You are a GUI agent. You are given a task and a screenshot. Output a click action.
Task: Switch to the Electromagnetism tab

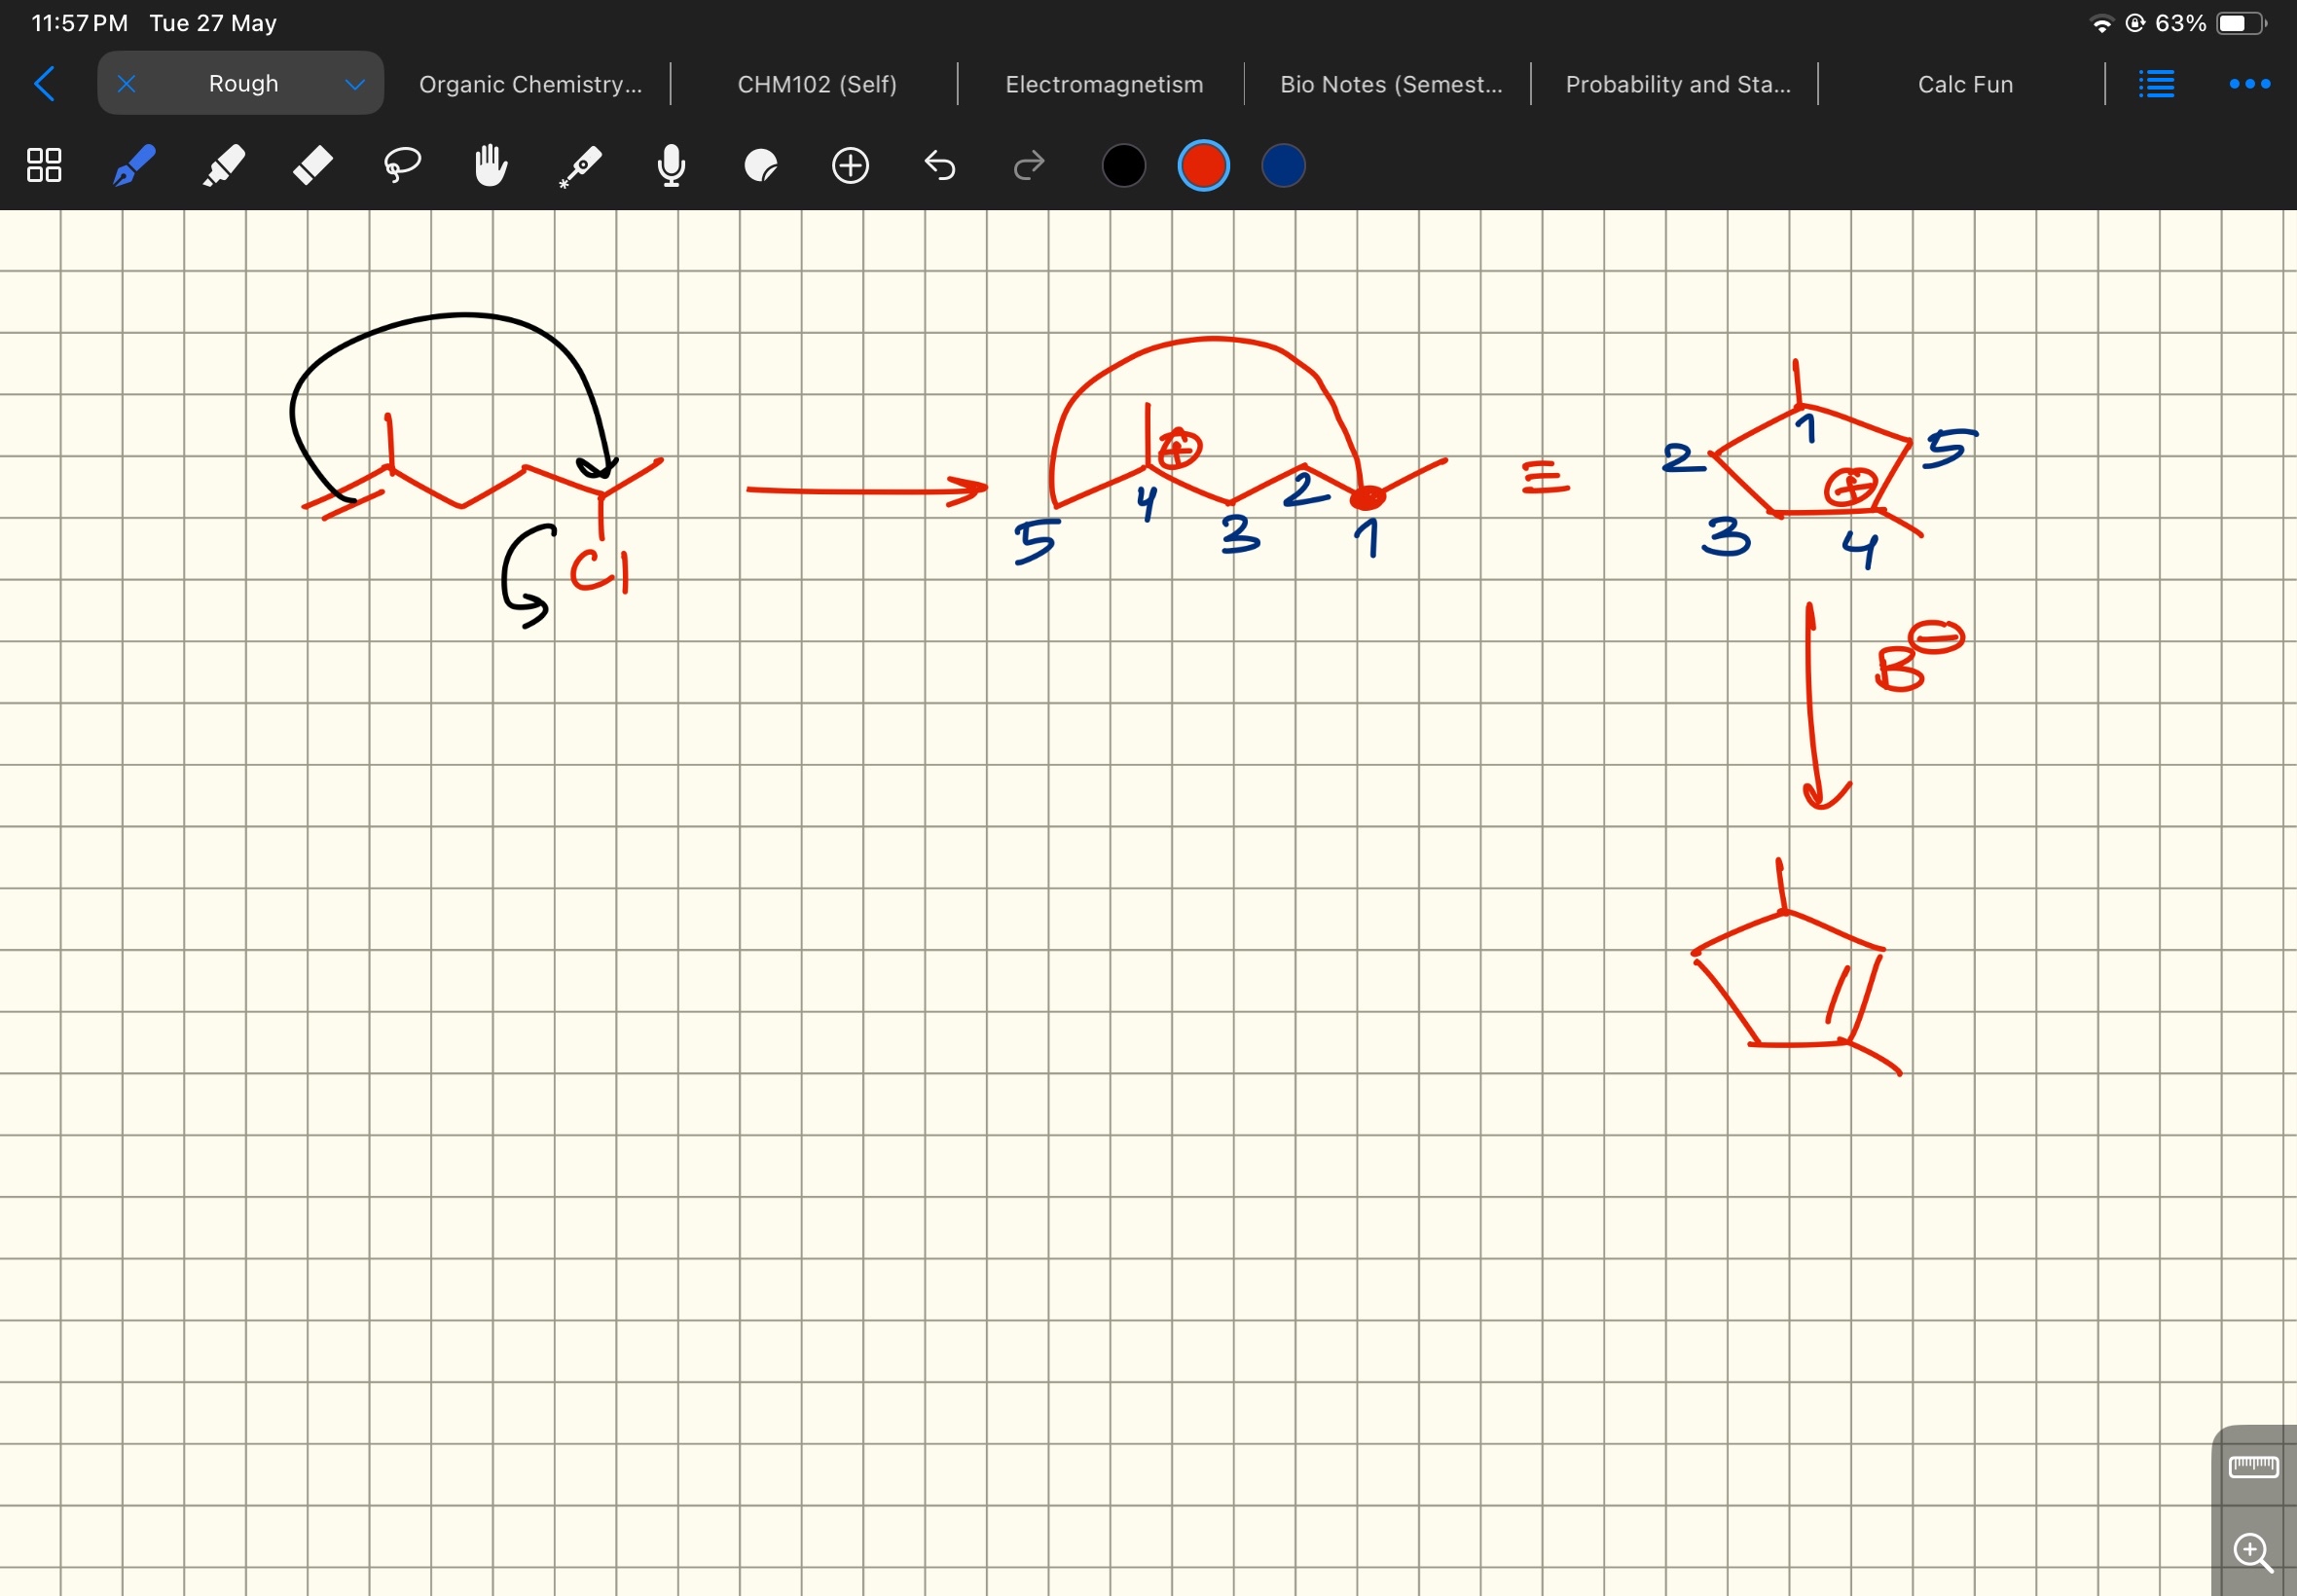click(x=1104, y=85)
